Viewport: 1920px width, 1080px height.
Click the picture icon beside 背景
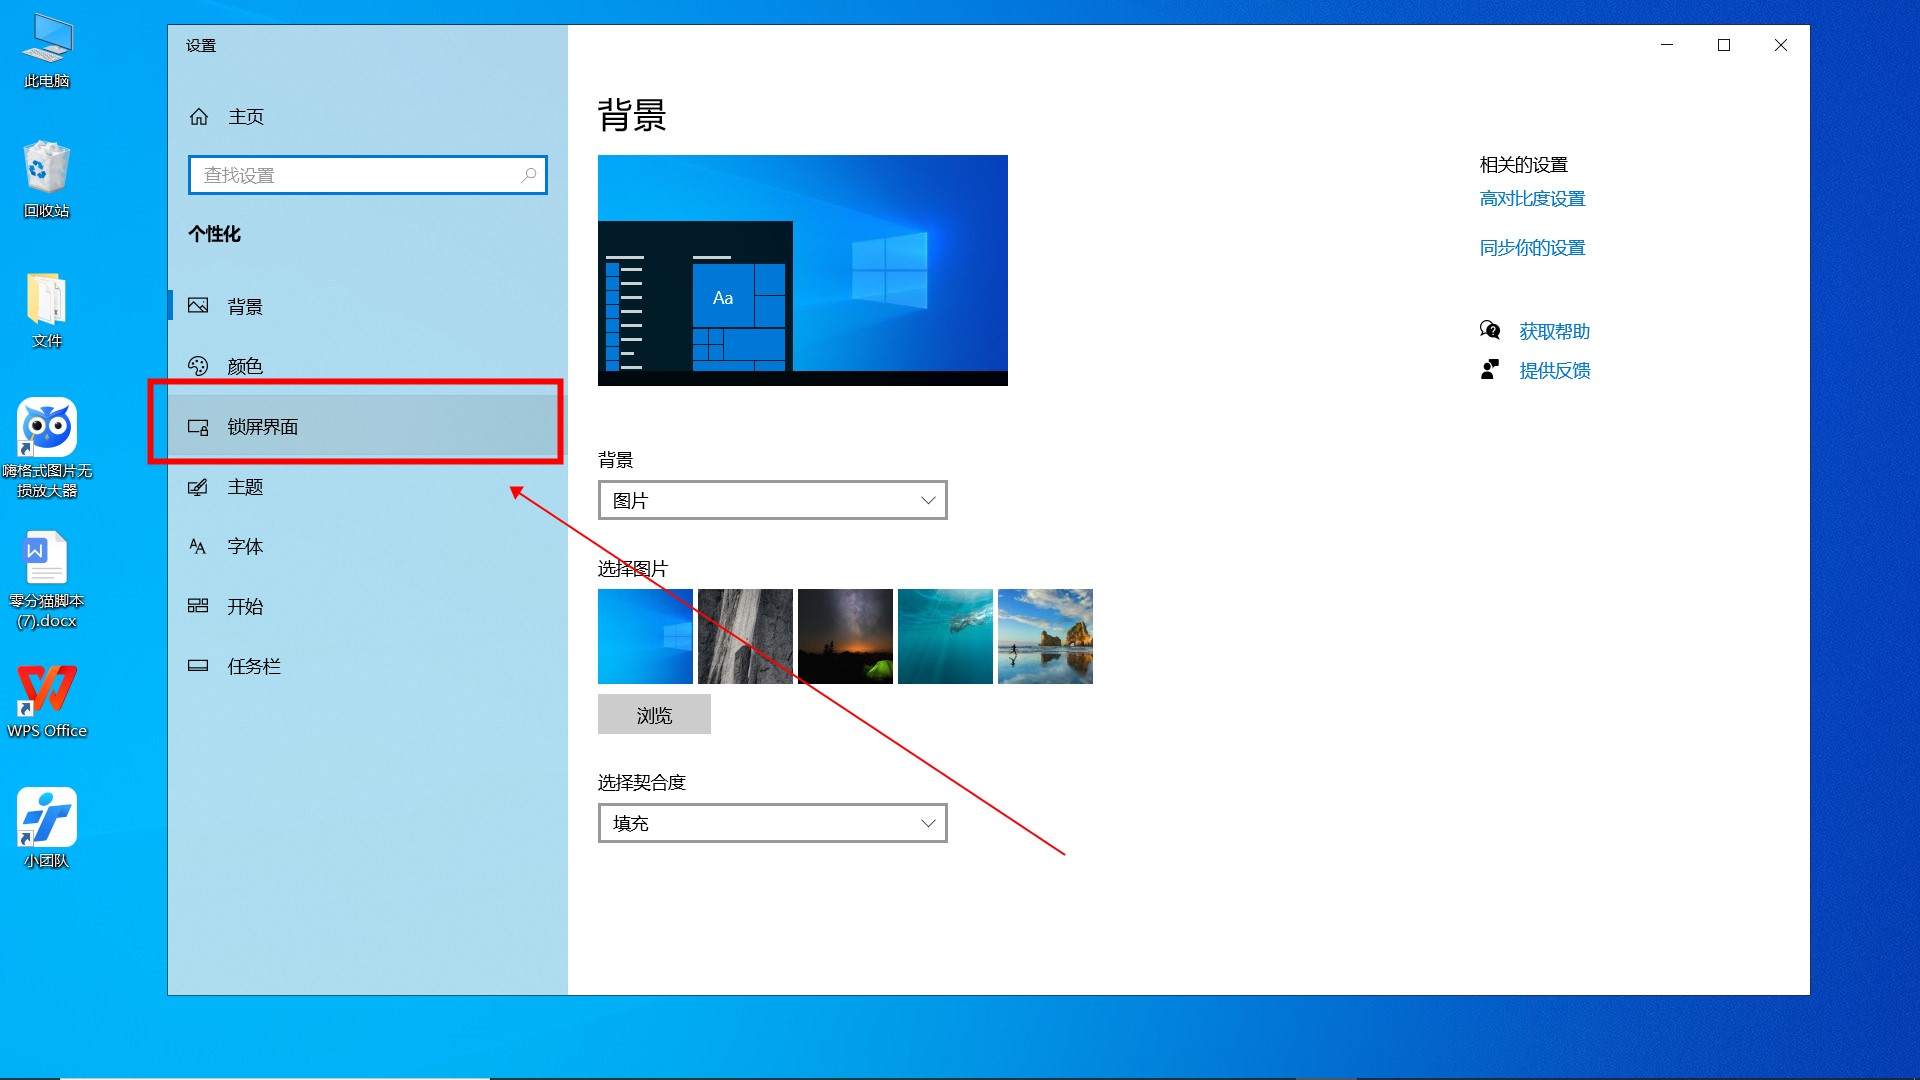[x=198, y=306]
